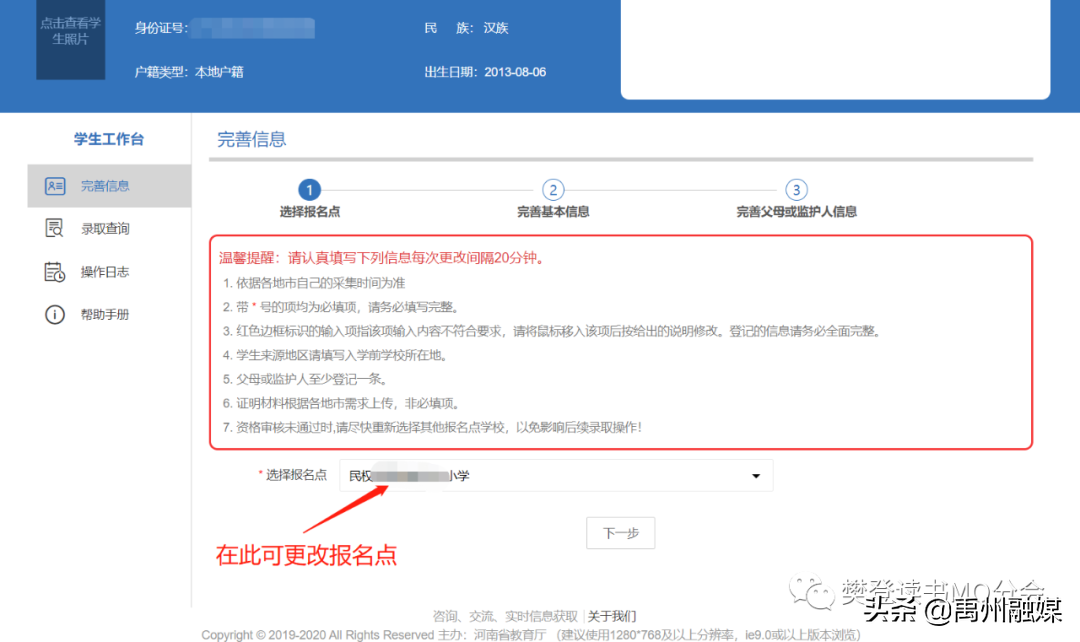This screenshot has width=1080, height=642.
Task: Open the 关于我们 footer link
Action: 611,616
